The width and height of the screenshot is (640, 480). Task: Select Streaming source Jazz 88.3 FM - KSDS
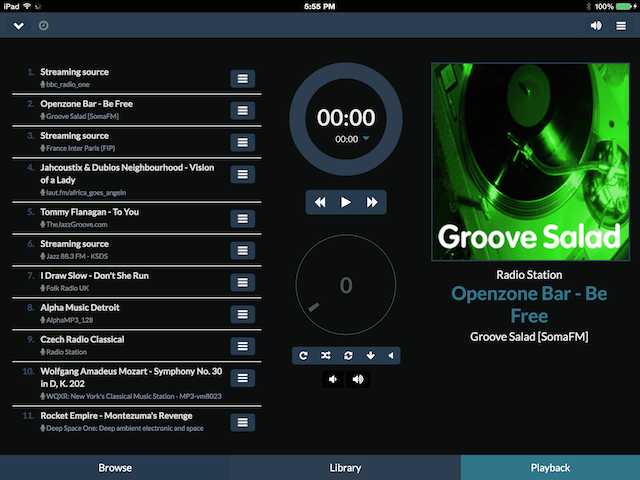pos(137,250)
